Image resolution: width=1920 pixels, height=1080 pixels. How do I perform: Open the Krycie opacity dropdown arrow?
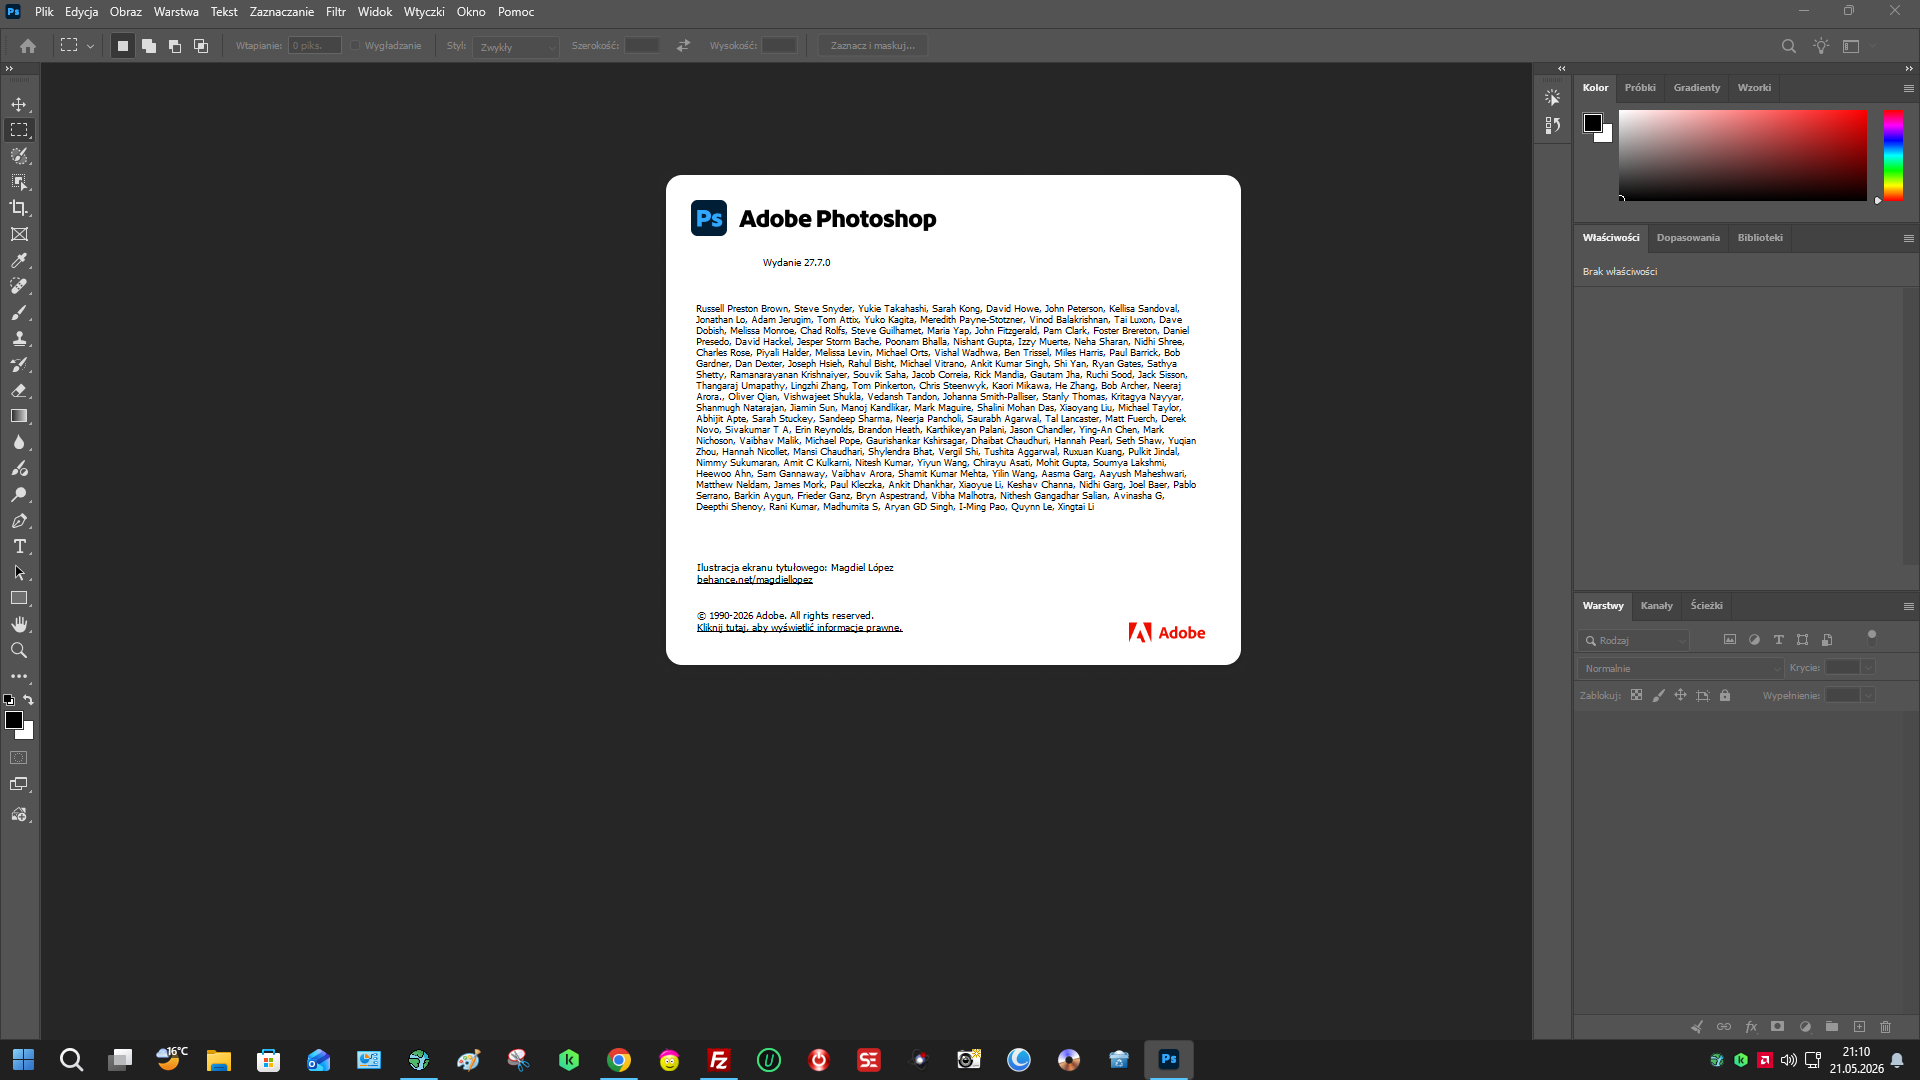(1868, 668)
